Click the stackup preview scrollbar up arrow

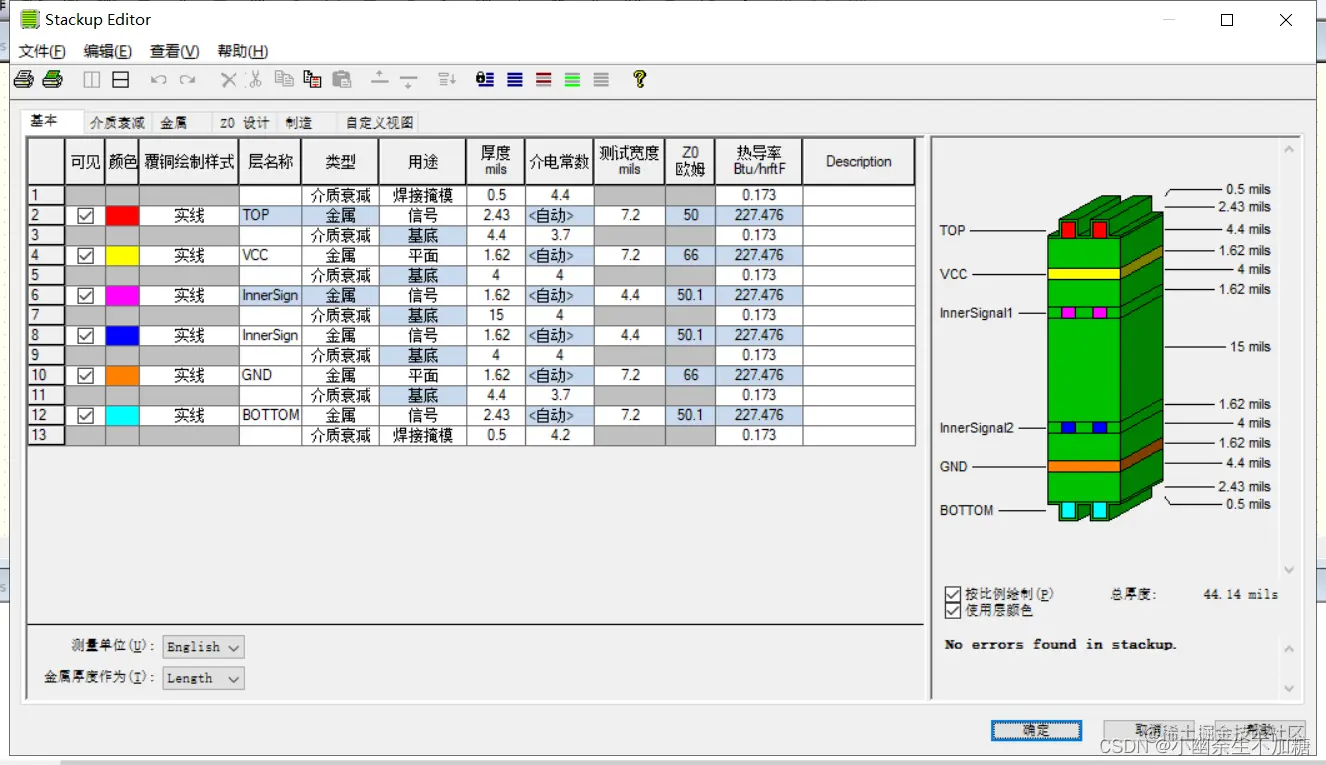(1289, 150)
